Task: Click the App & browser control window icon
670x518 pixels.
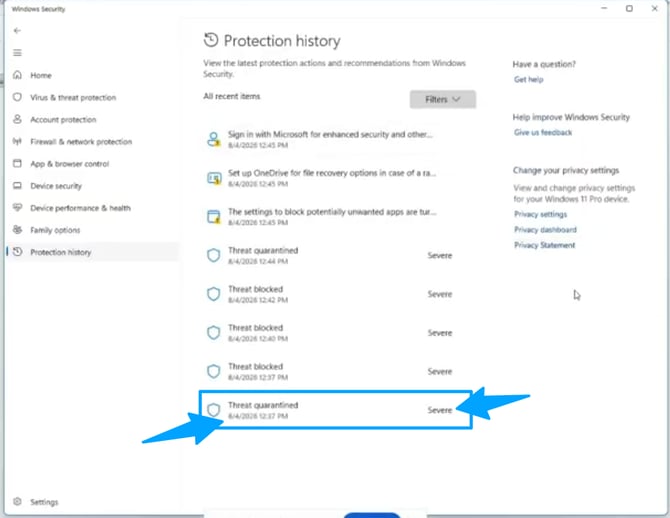Action: click(x=17, y=163)
